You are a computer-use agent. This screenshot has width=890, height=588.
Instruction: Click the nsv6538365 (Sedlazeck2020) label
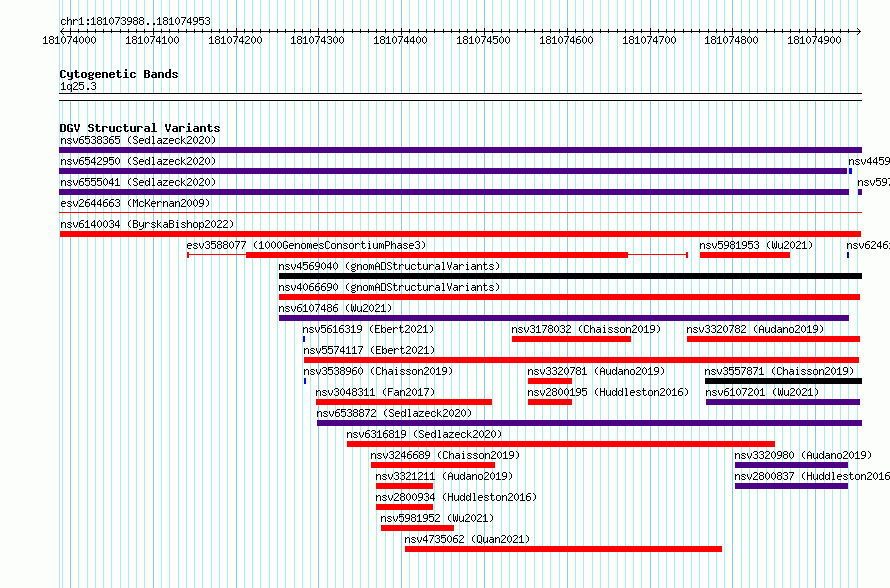point(138,140)
